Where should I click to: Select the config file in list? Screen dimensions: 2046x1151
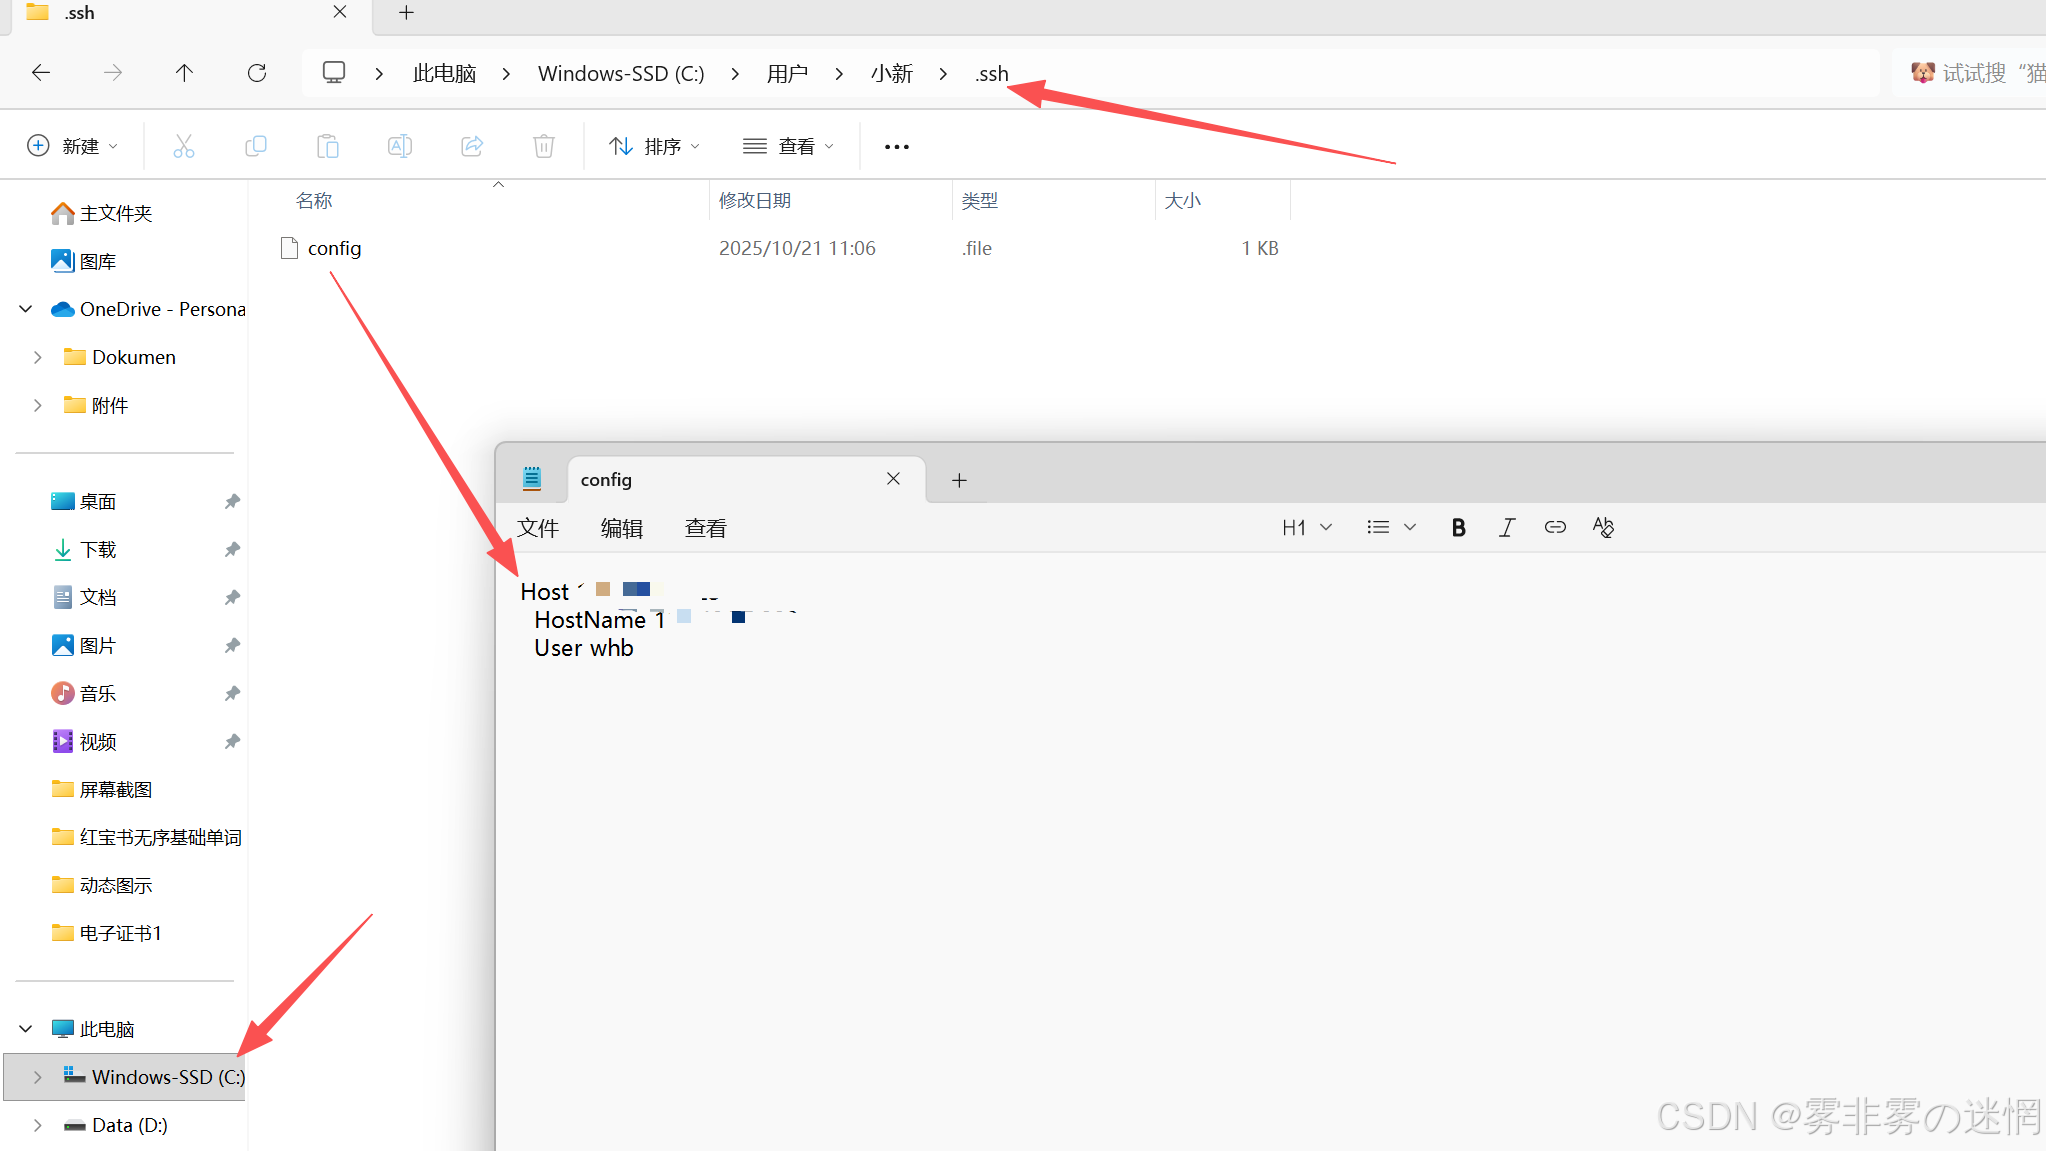coord(334,248)
